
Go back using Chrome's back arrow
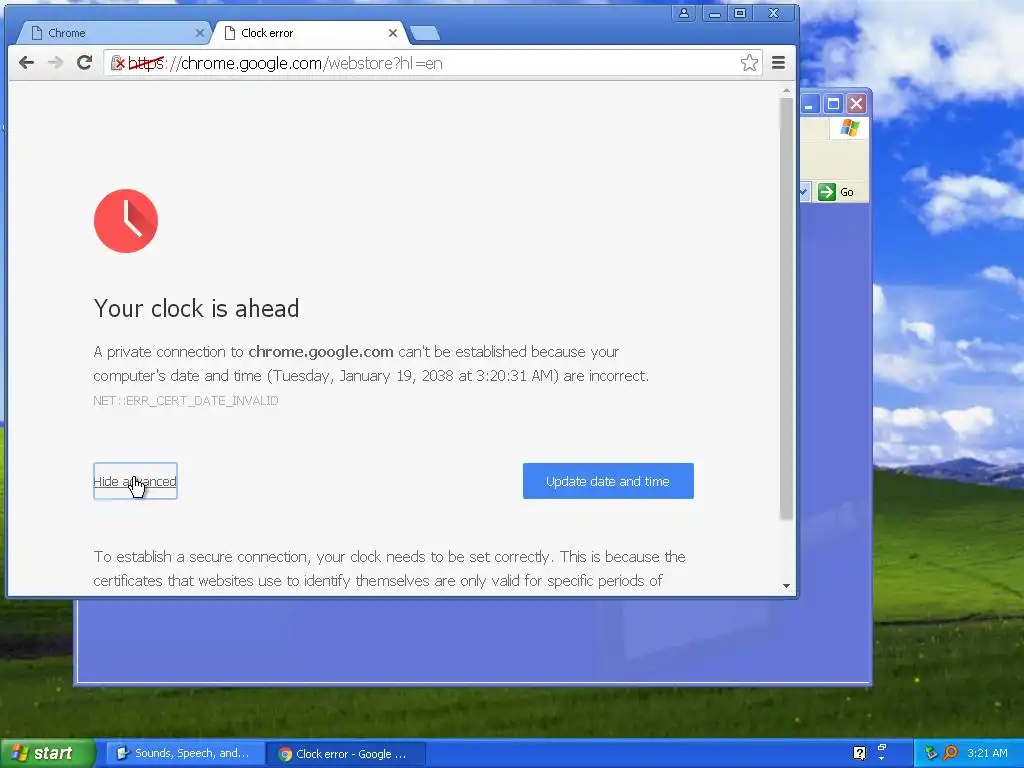[26, 63]
